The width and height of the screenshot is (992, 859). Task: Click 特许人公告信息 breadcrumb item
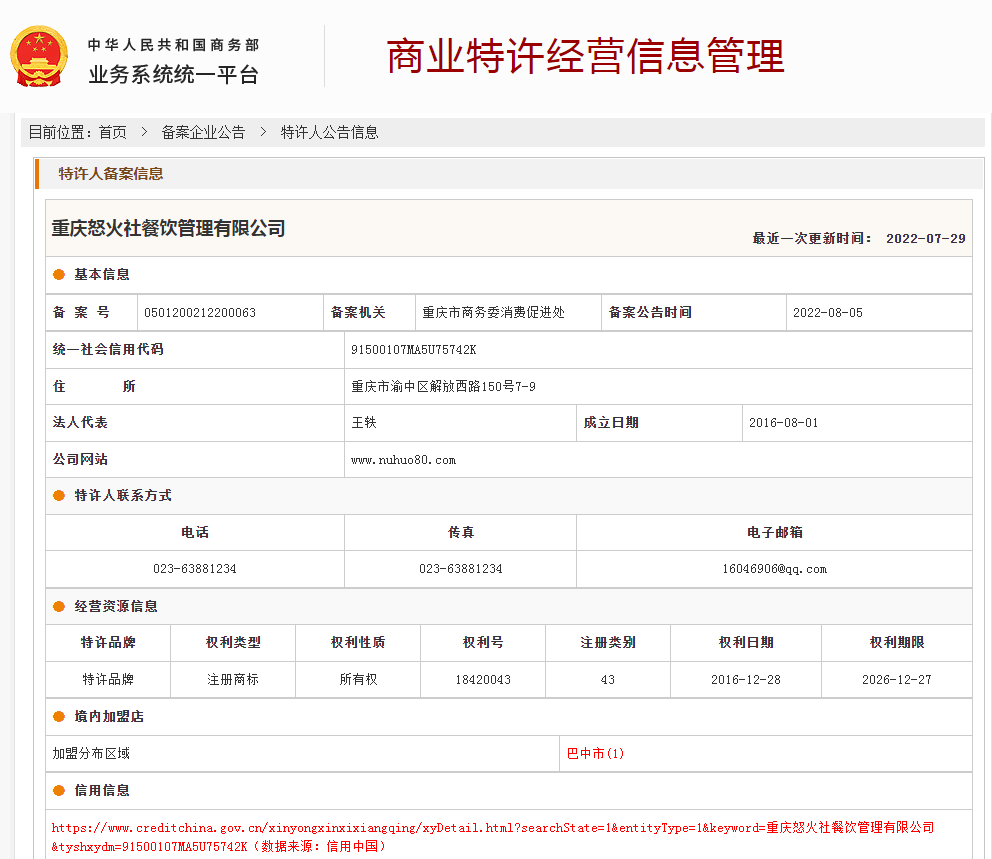(329, 132)
